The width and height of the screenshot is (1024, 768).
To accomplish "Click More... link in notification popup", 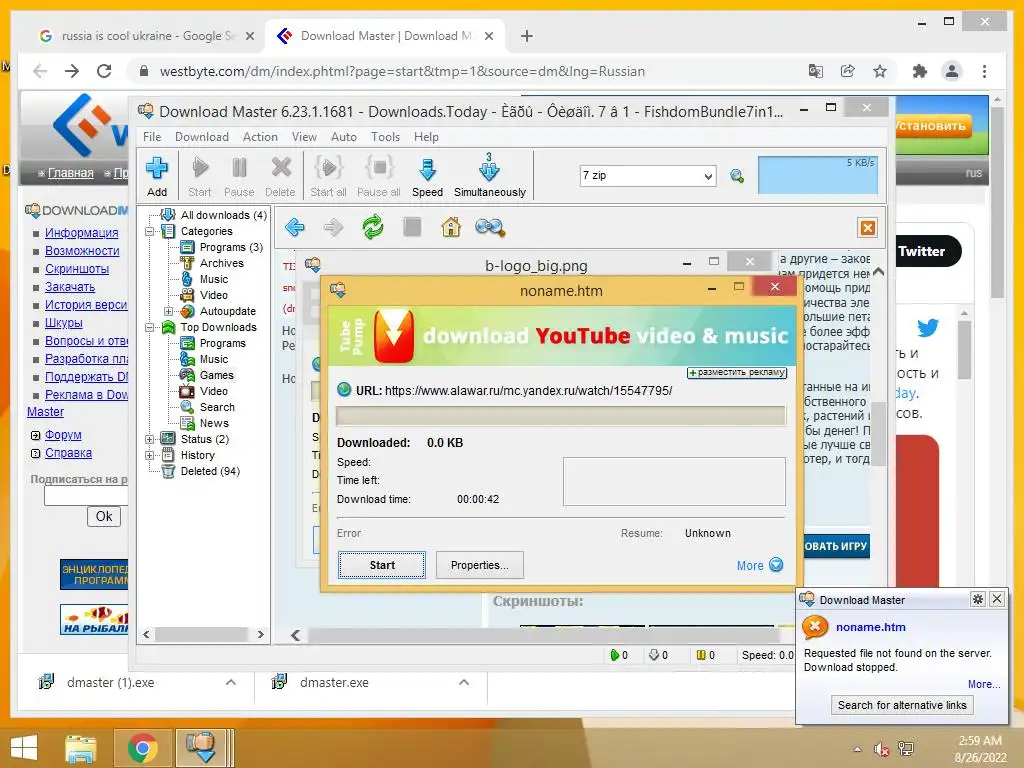I will click(984, 684).
